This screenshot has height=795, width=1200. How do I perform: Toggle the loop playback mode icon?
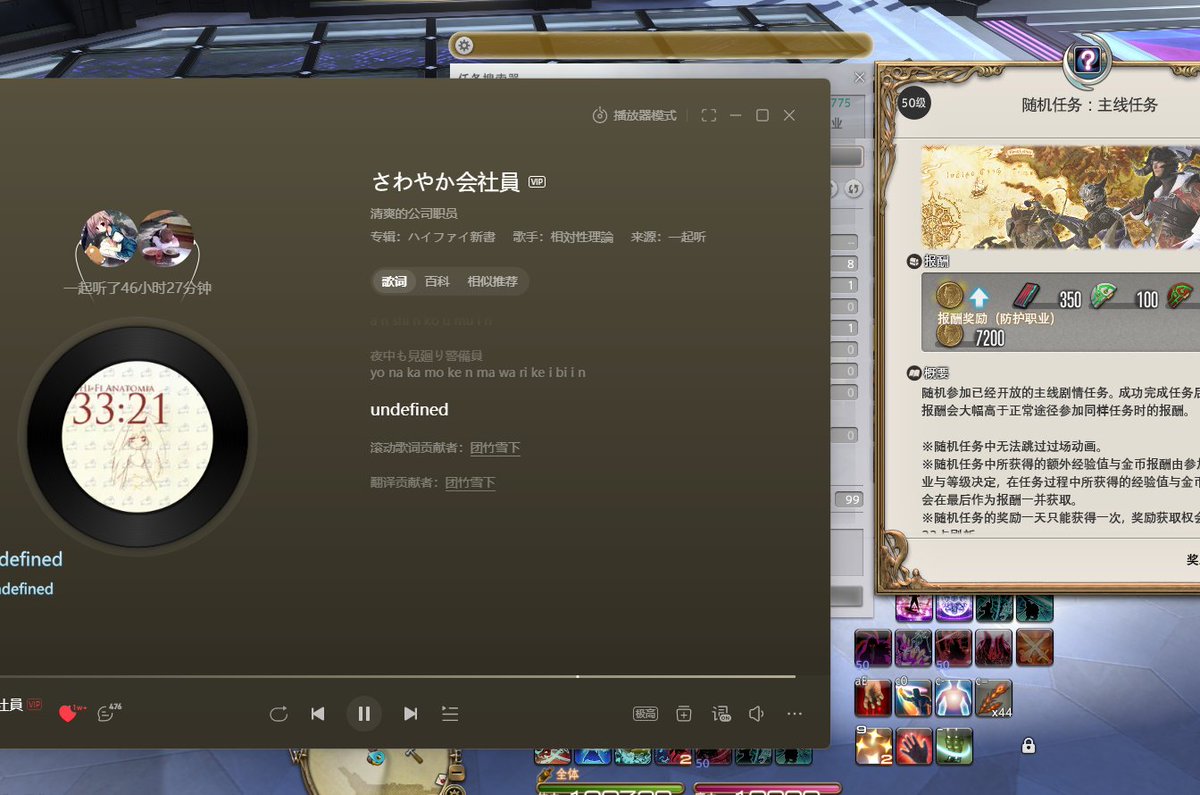pyautogui.click(x=279, y=714)
